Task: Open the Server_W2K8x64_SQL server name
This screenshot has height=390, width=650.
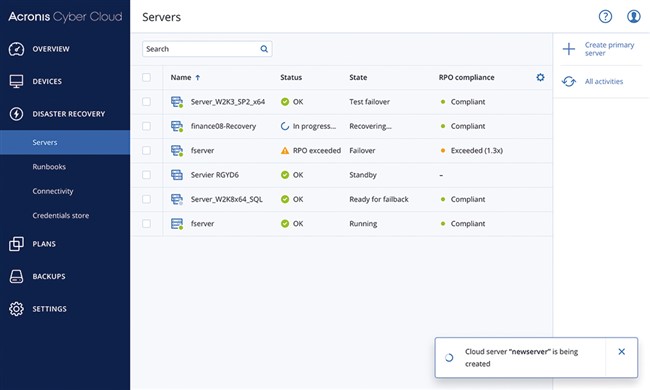Action: [x=226, y=199]
